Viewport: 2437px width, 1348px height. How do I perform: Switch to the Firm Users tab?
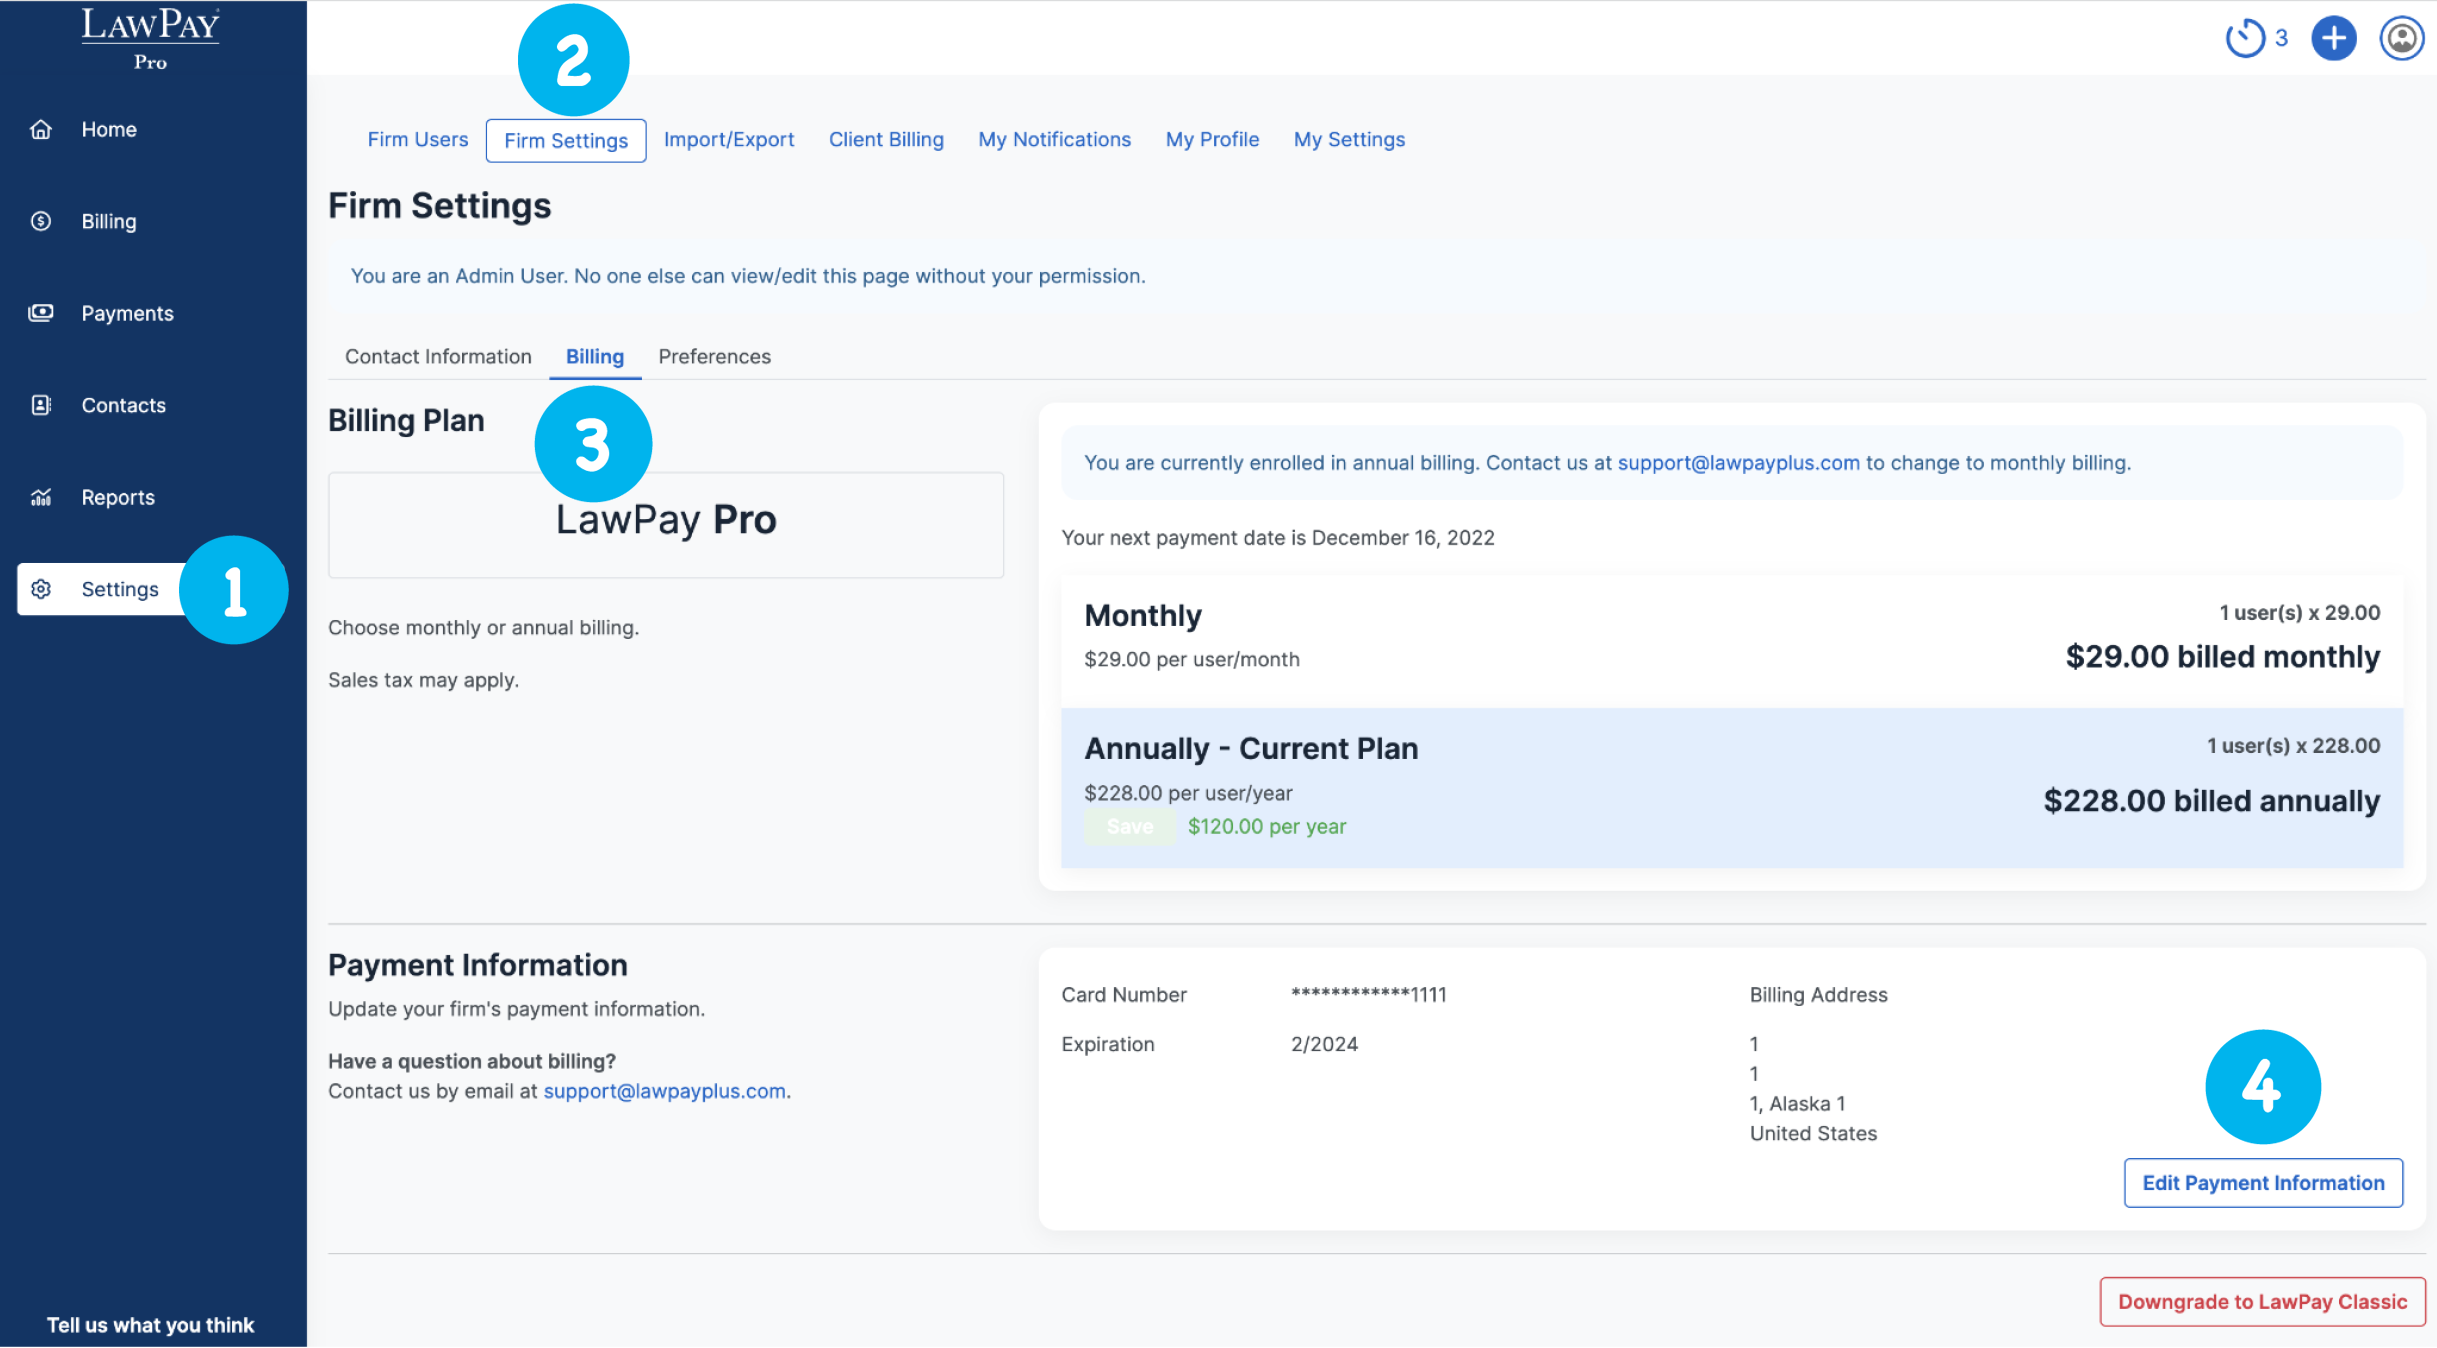tap(417, 139)
